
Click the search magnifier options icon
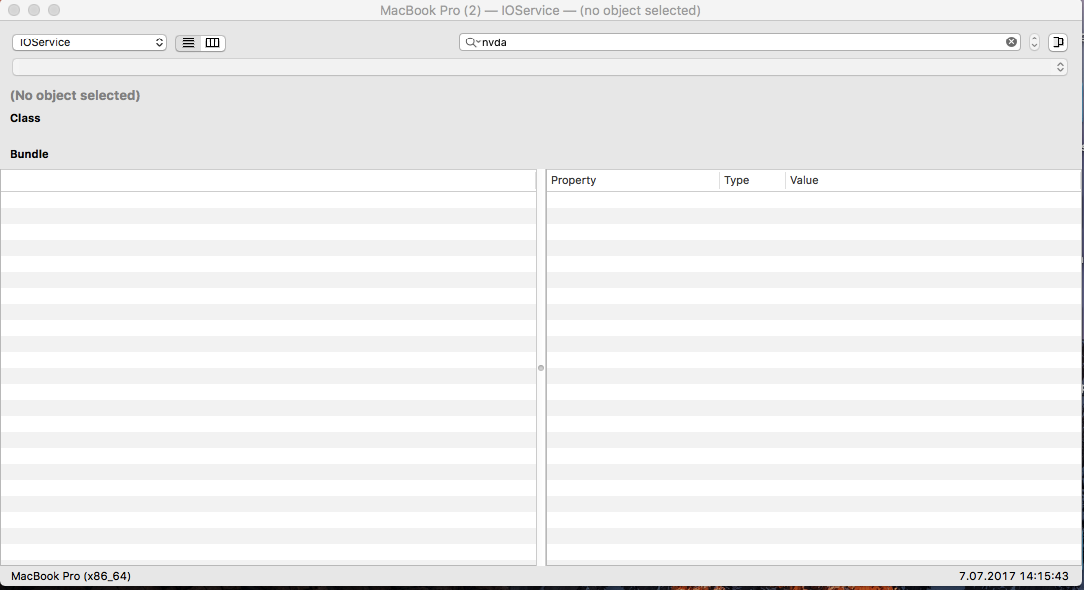point(473,42)
